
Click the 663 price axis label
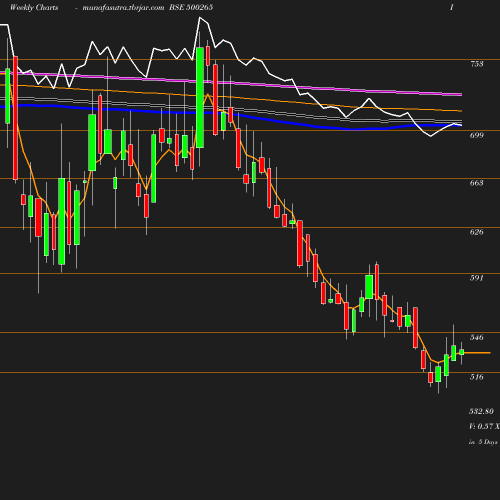click(477, 183)
